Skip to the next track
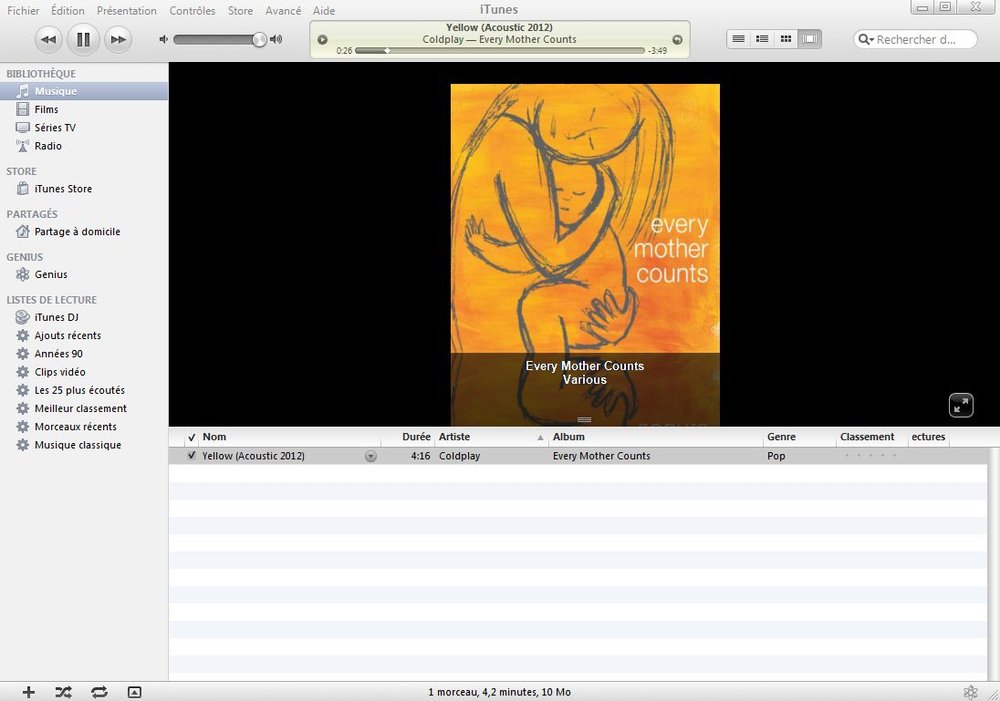This screenshot has width=1000, height=701. [117, 40]
